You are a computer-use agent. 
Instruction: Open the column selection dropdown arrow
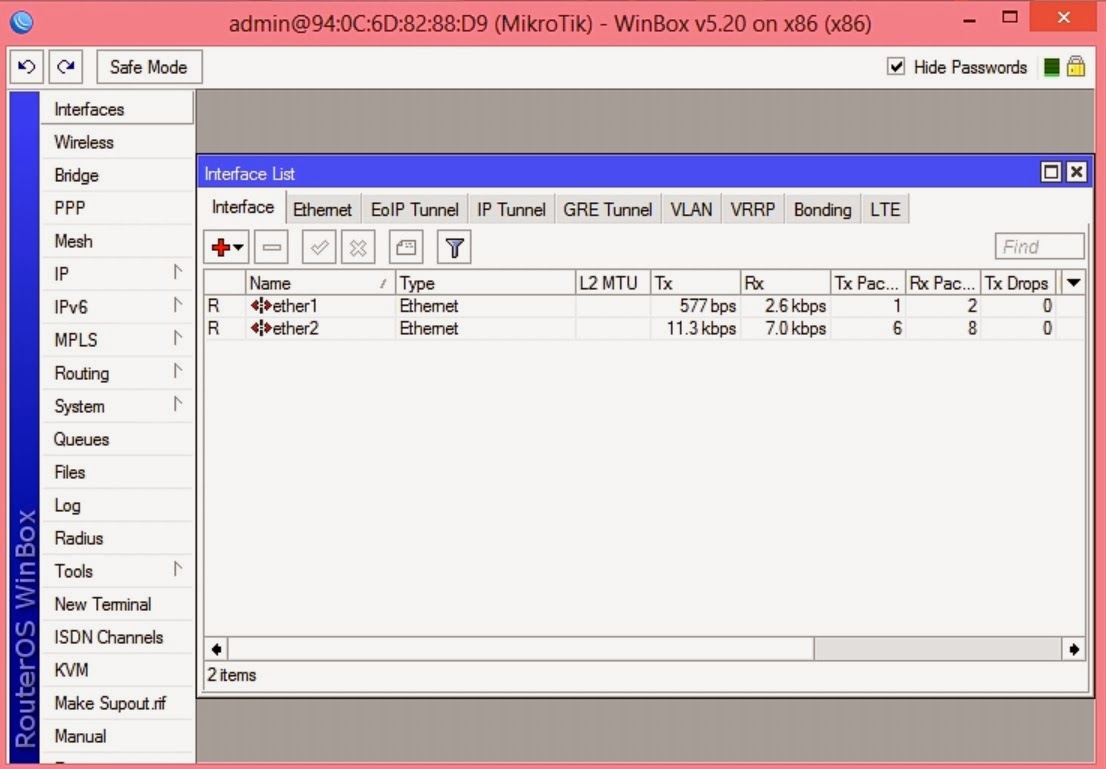click(x=1074, y=283)
